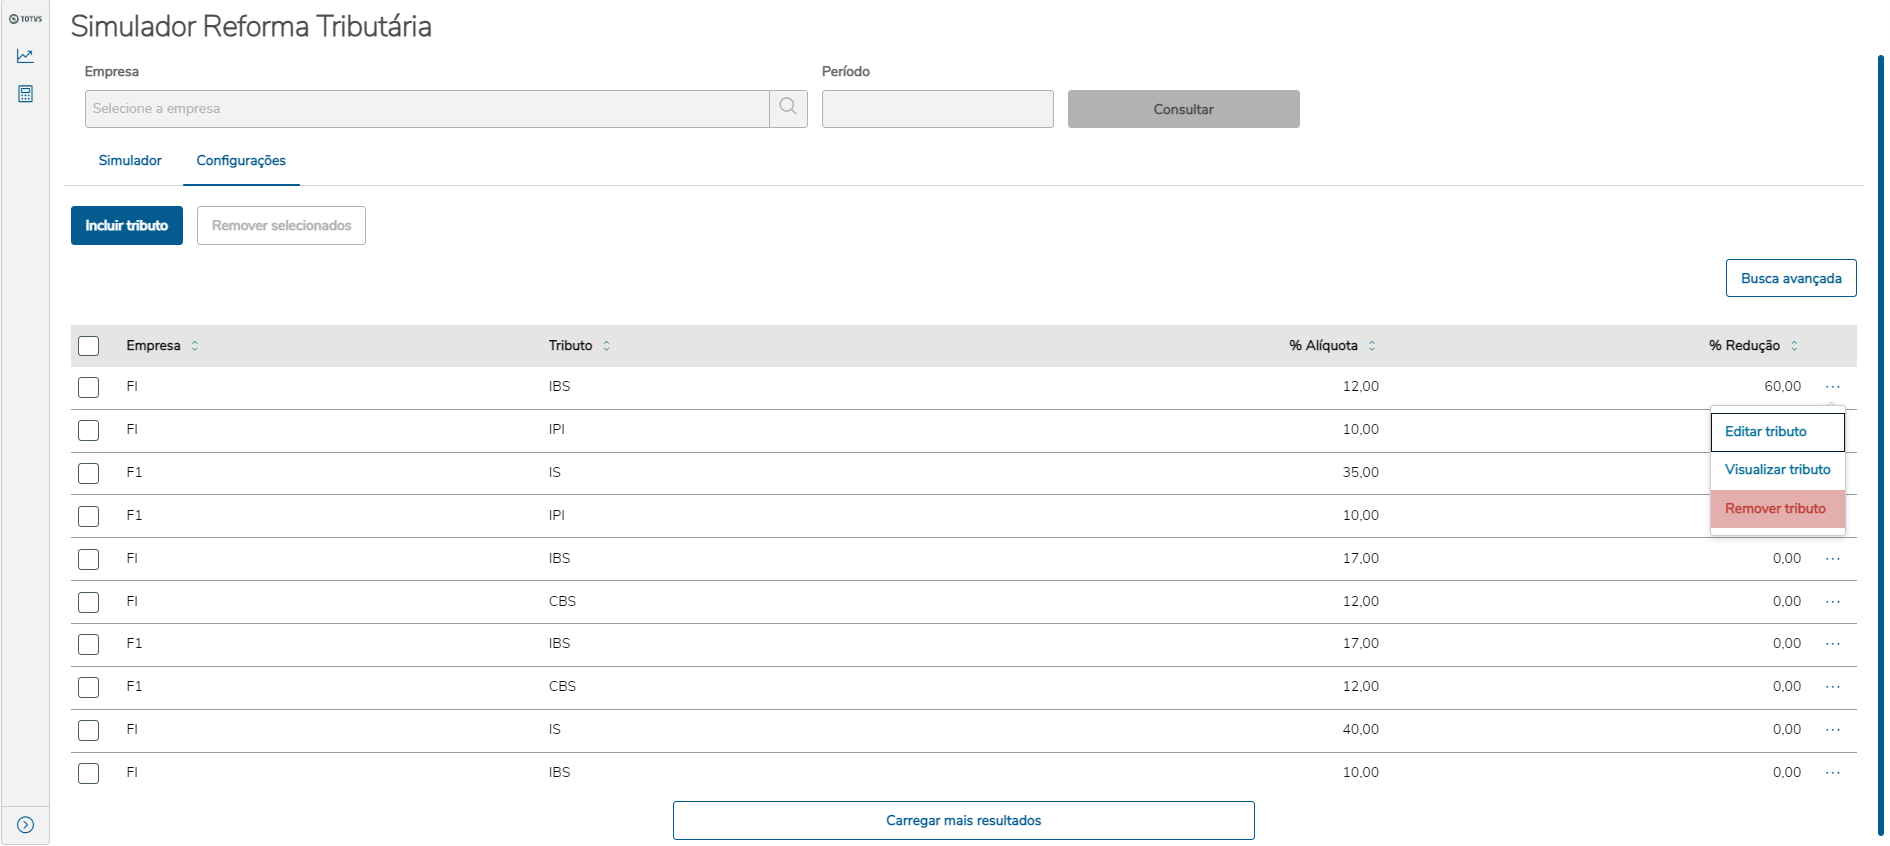Expand the sidebar with the arrow icon
1890x846 pixels.
point(26,825)
